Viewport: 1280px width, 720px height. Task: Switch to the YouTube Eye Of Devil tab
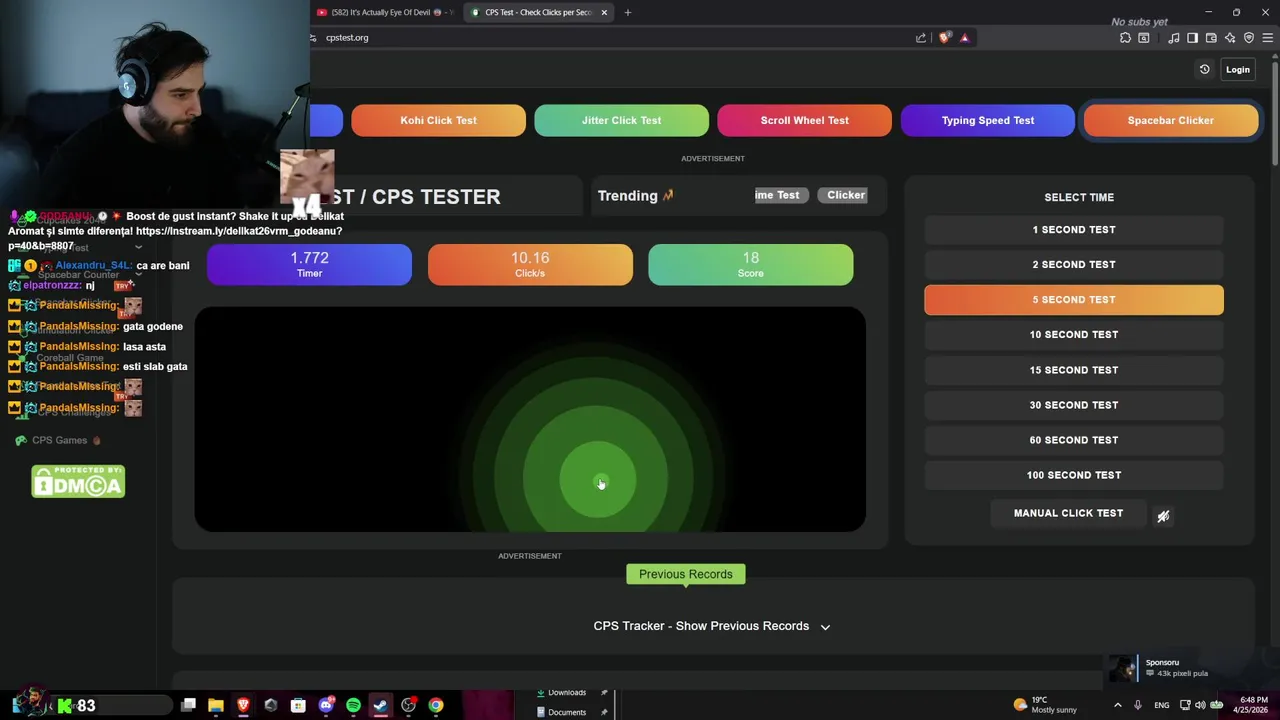[x=385, y=13]
